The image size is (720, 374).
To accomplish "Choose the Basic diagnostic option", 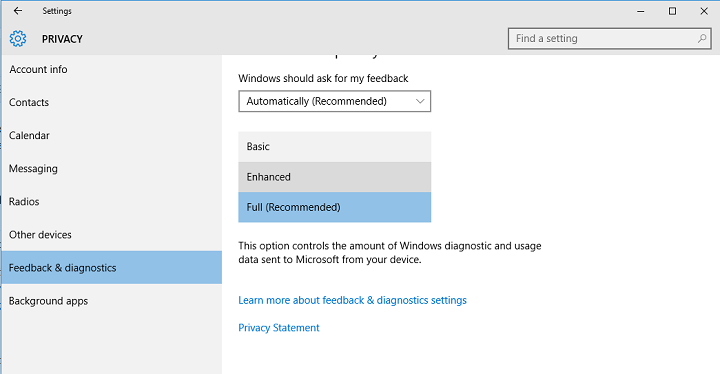I will (334, 147).
